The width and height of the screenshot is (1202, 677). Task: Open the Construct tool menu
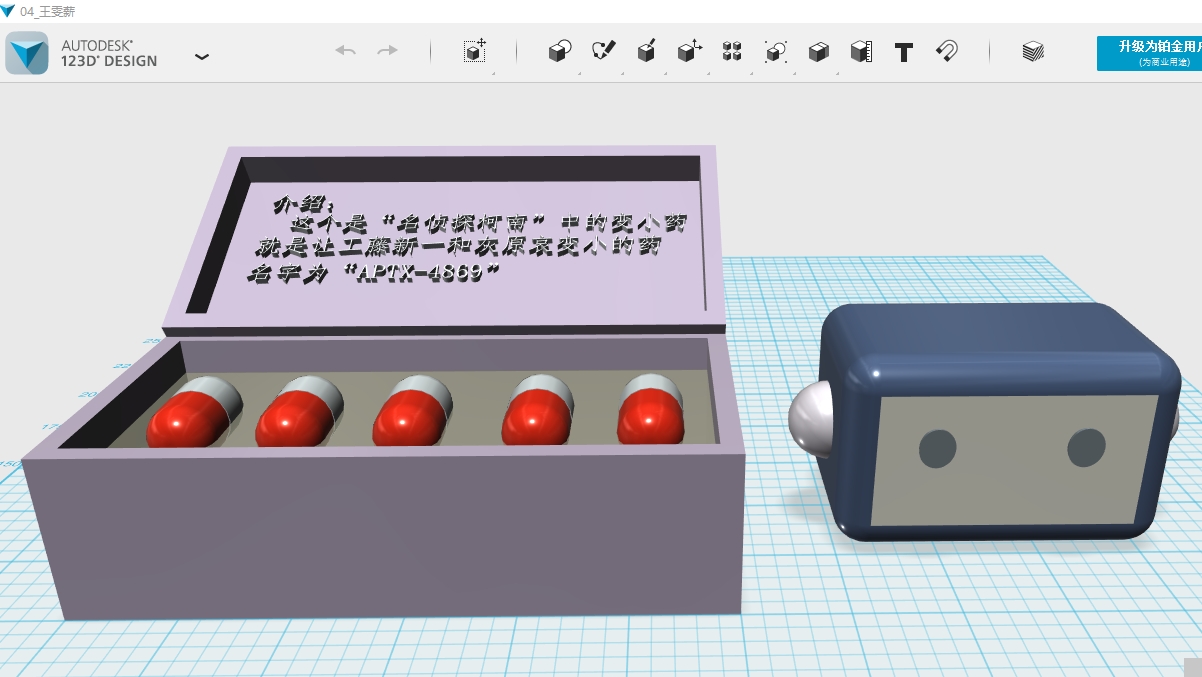coord(646,51)
